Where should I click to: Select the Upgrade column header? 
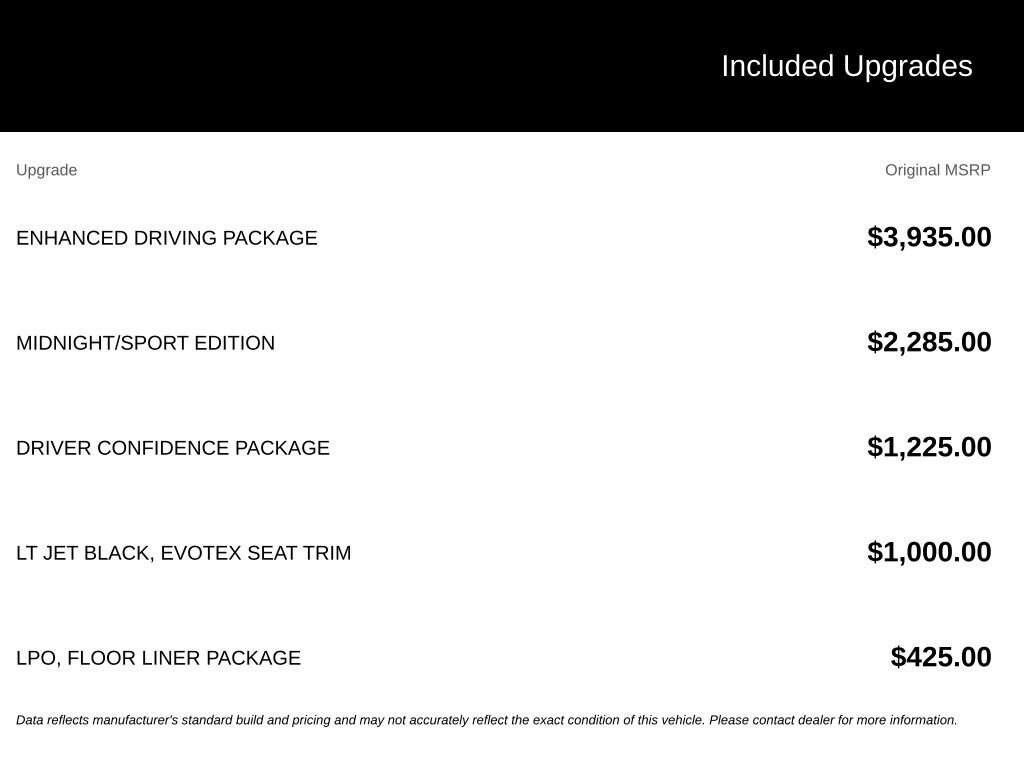point(46,170)
